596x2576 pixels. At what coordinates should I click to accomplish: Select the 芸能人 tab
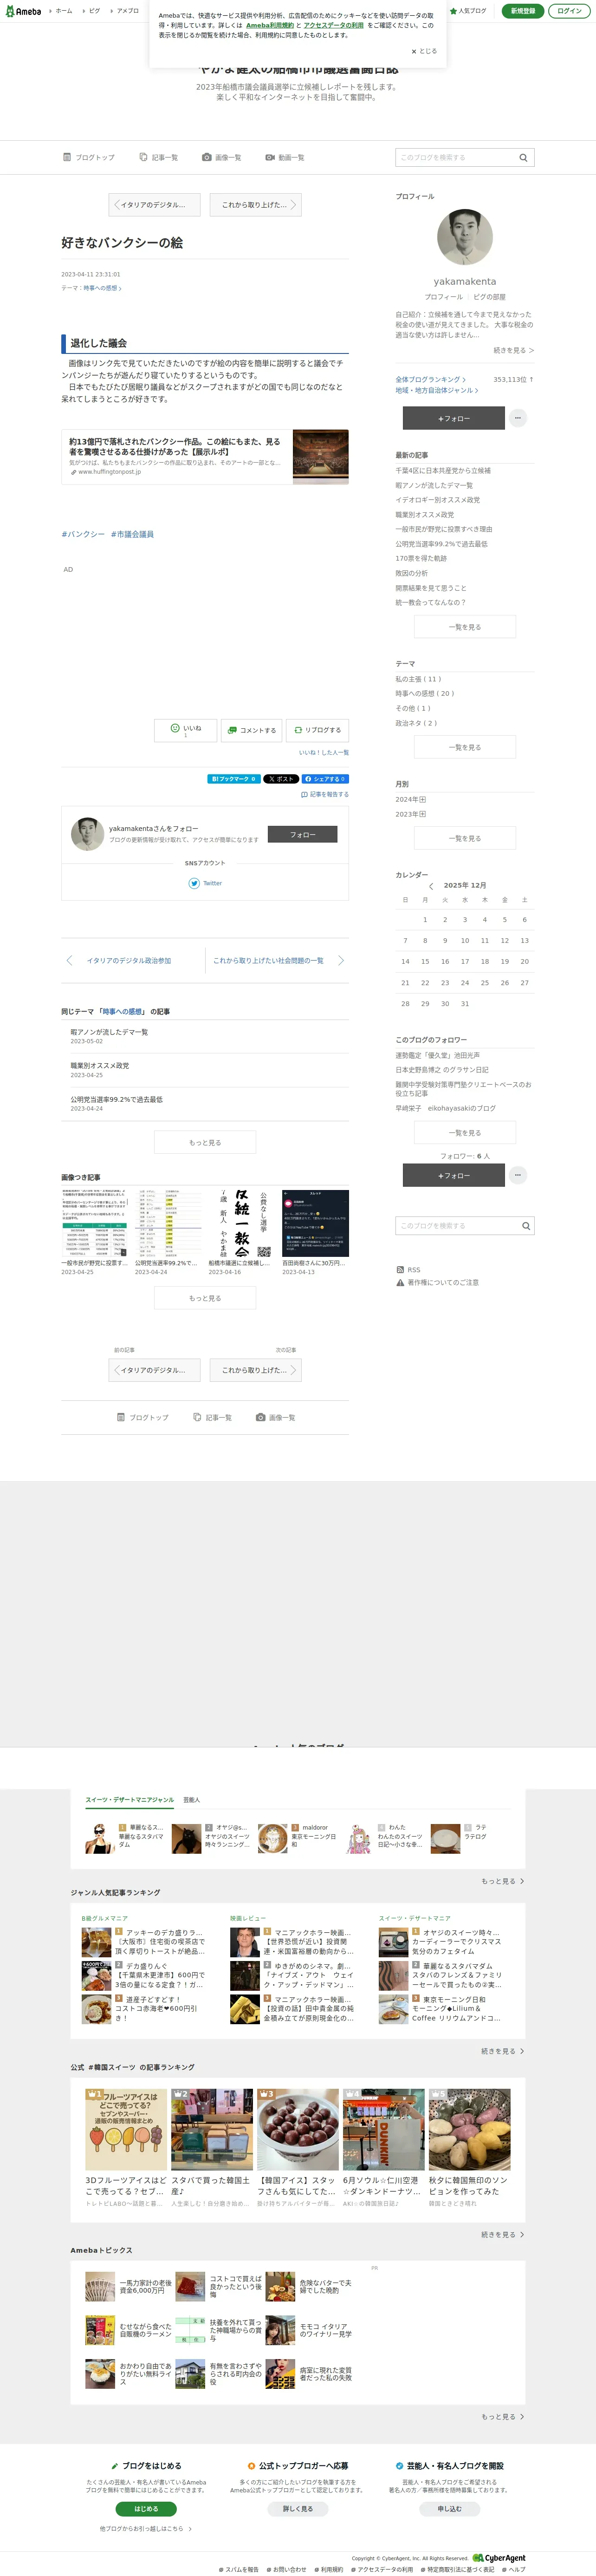coord(192,1800)
